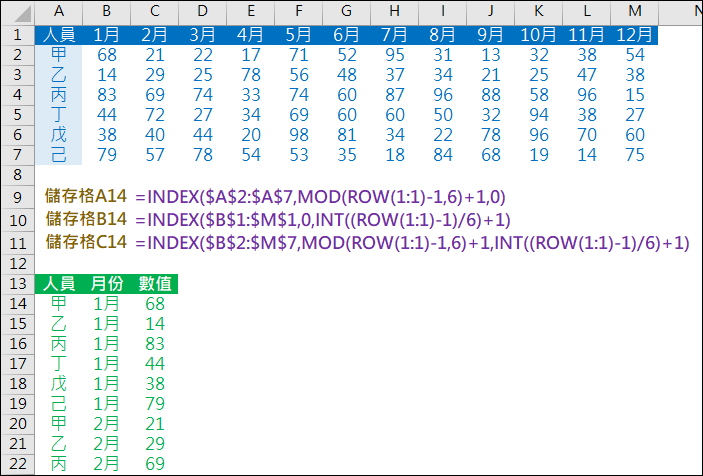
Task: Click cell C22 with value 69
Action: click(155, 463)
